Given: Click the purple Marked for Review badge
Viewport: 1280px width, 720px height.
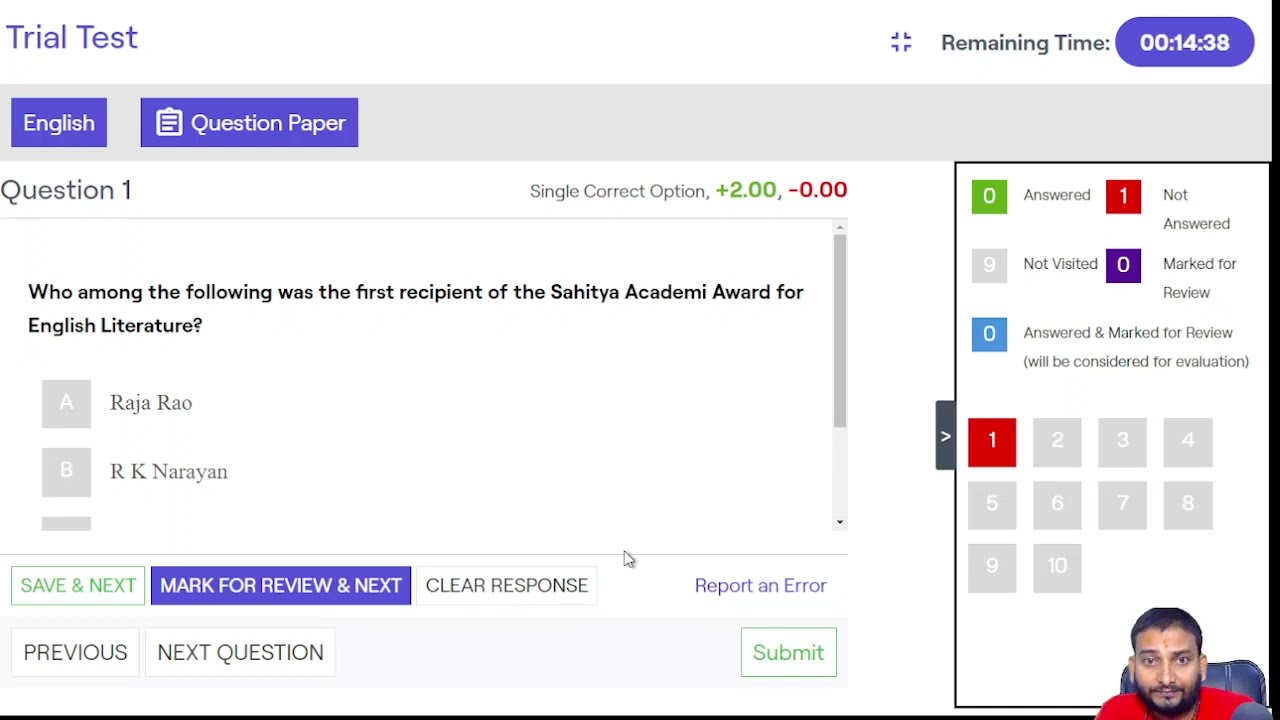Looking at the screenshot, I should click(x=1123, y=265).
